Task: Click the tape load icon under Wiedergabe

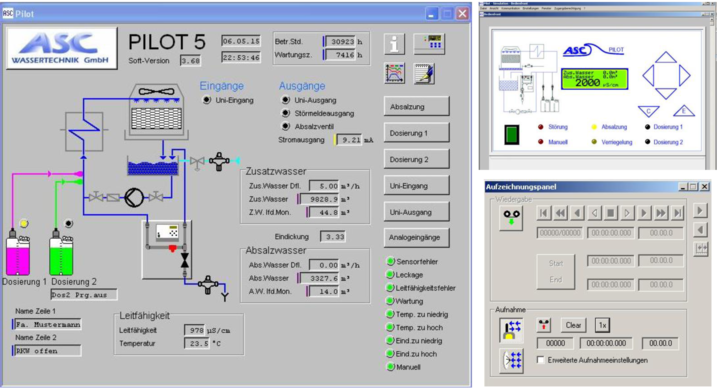Action: click(x=511, y=218)
